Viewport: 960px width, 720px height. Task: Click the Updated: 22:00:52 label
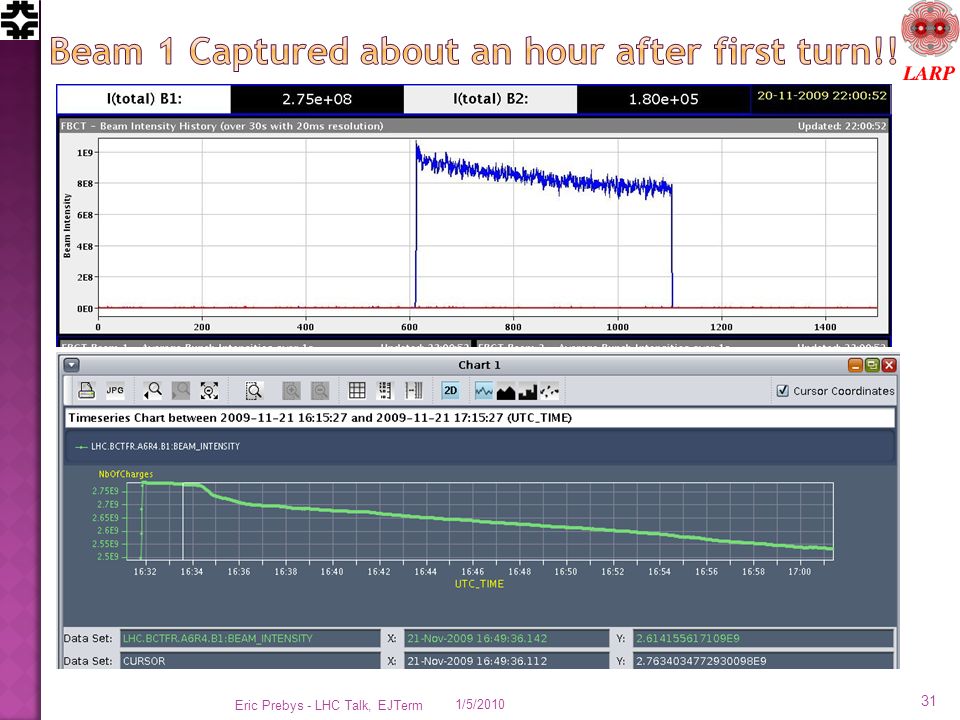(842, 126)
